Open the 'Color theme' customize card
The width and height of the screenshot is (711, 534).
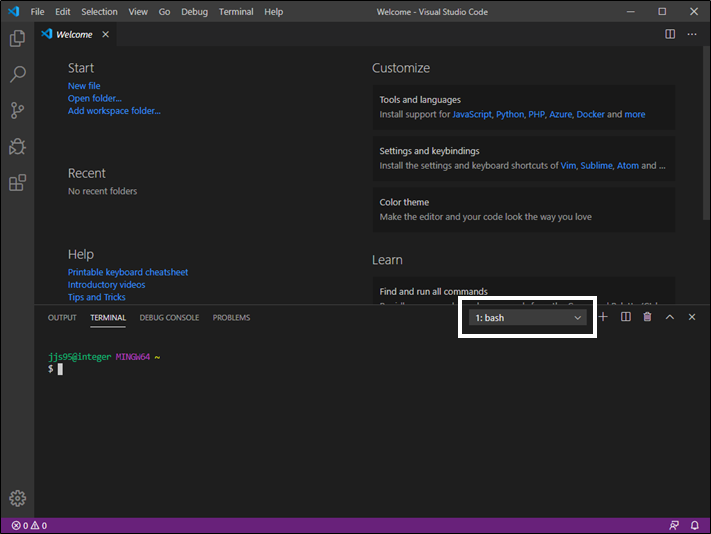click(524, 210)
